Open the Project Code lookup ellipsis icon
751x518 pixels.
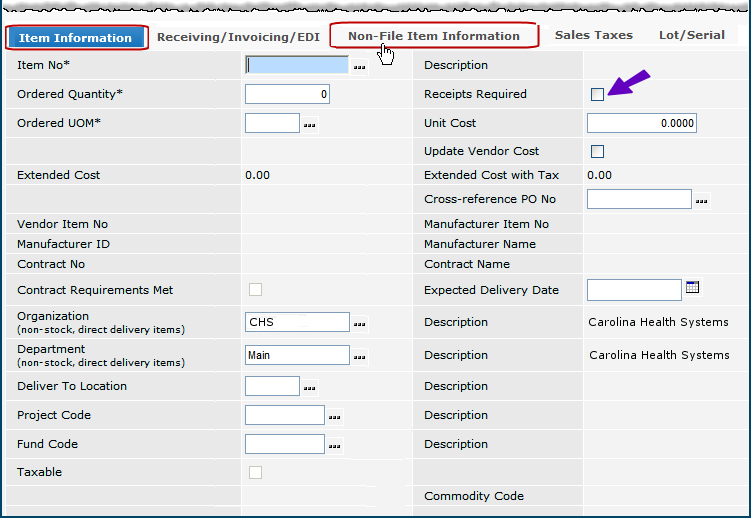coord(335,417)
